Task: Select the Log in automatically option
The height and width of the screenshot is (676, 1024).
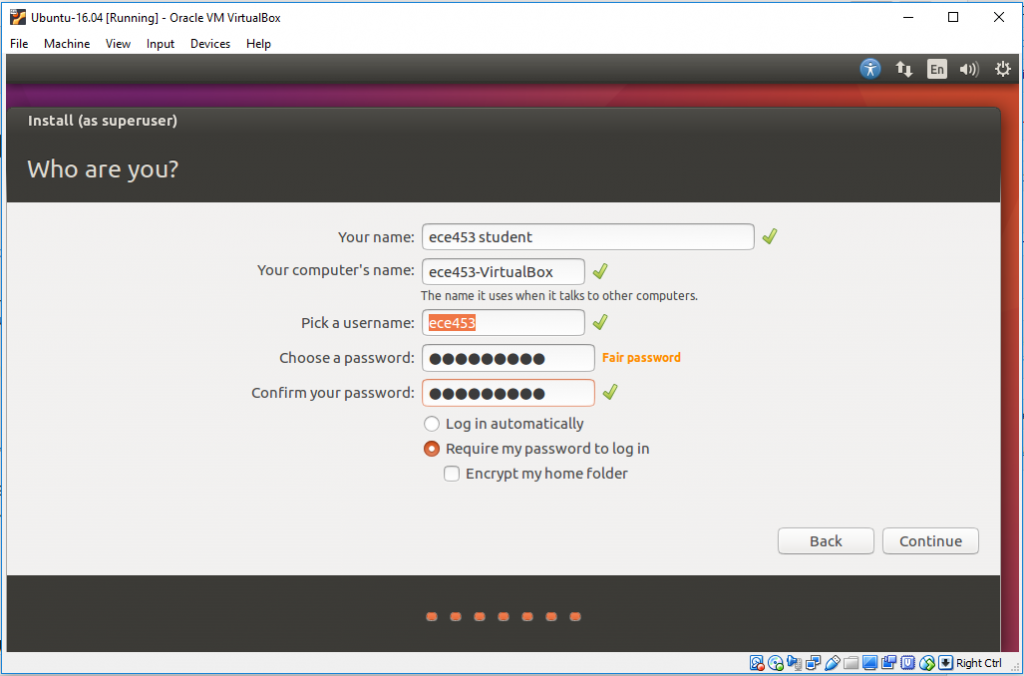Action: [x=432, y=424]
